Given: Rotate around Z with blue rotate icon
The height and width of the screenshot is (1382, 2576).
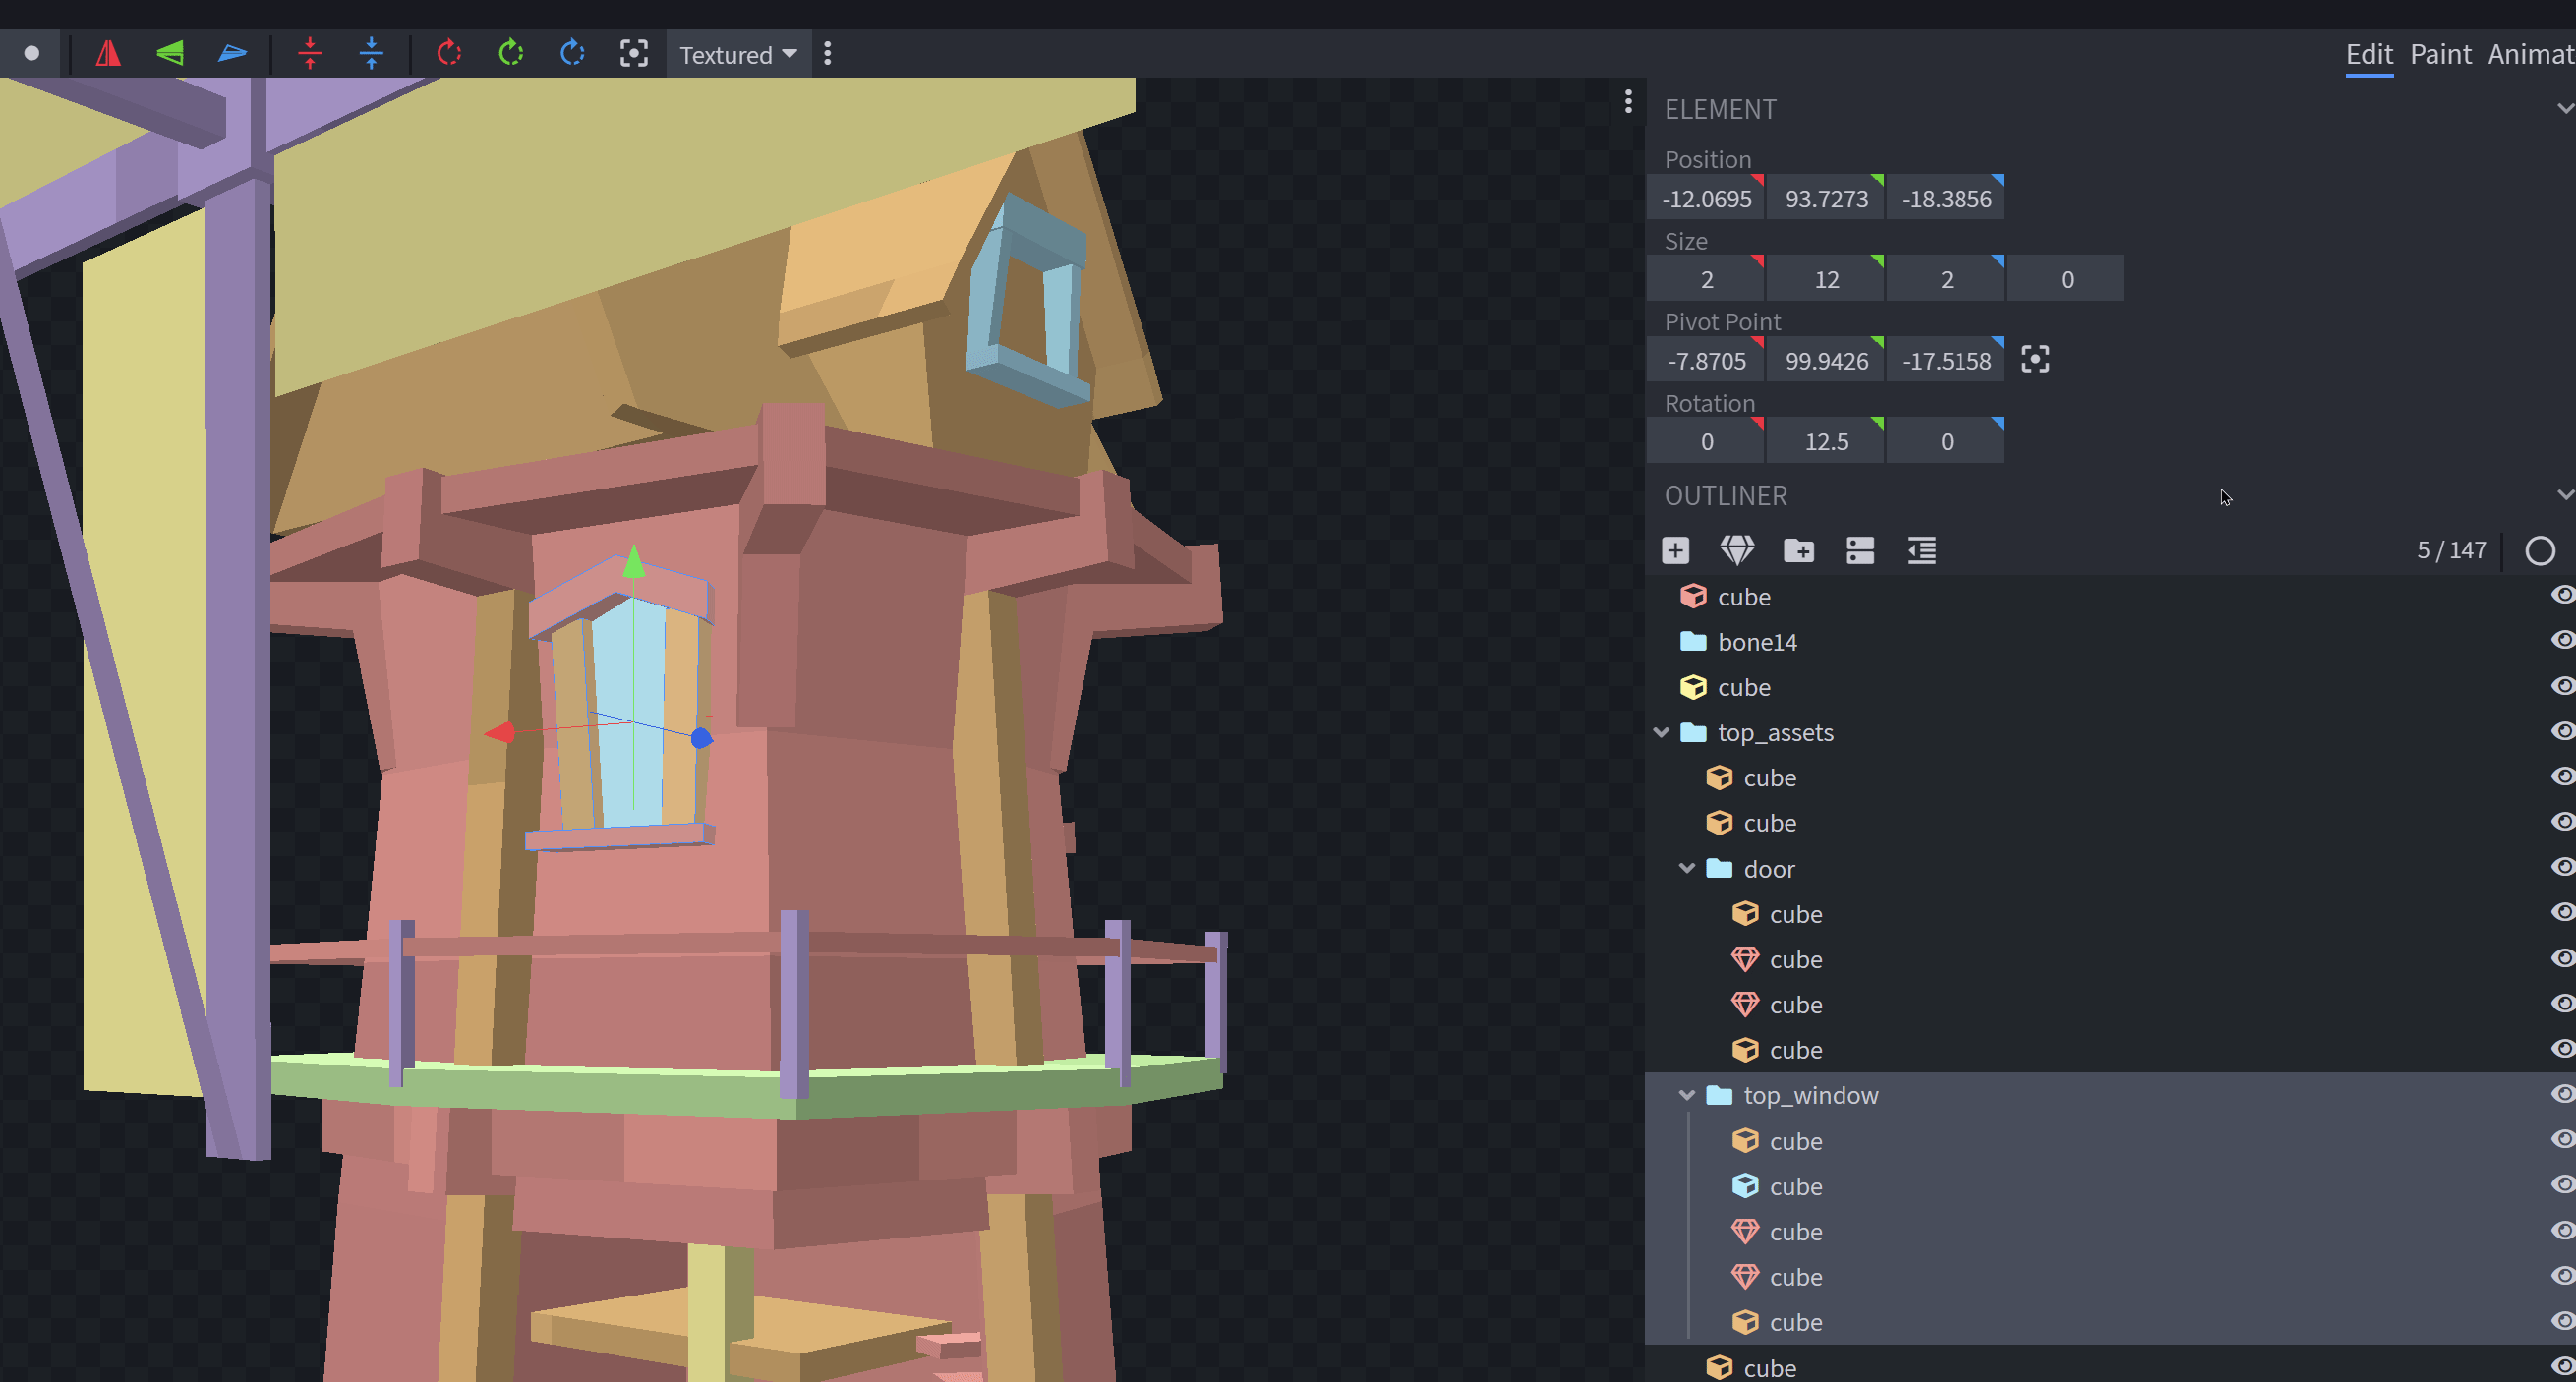Looking at the screenshot, I should pos(572,53).
